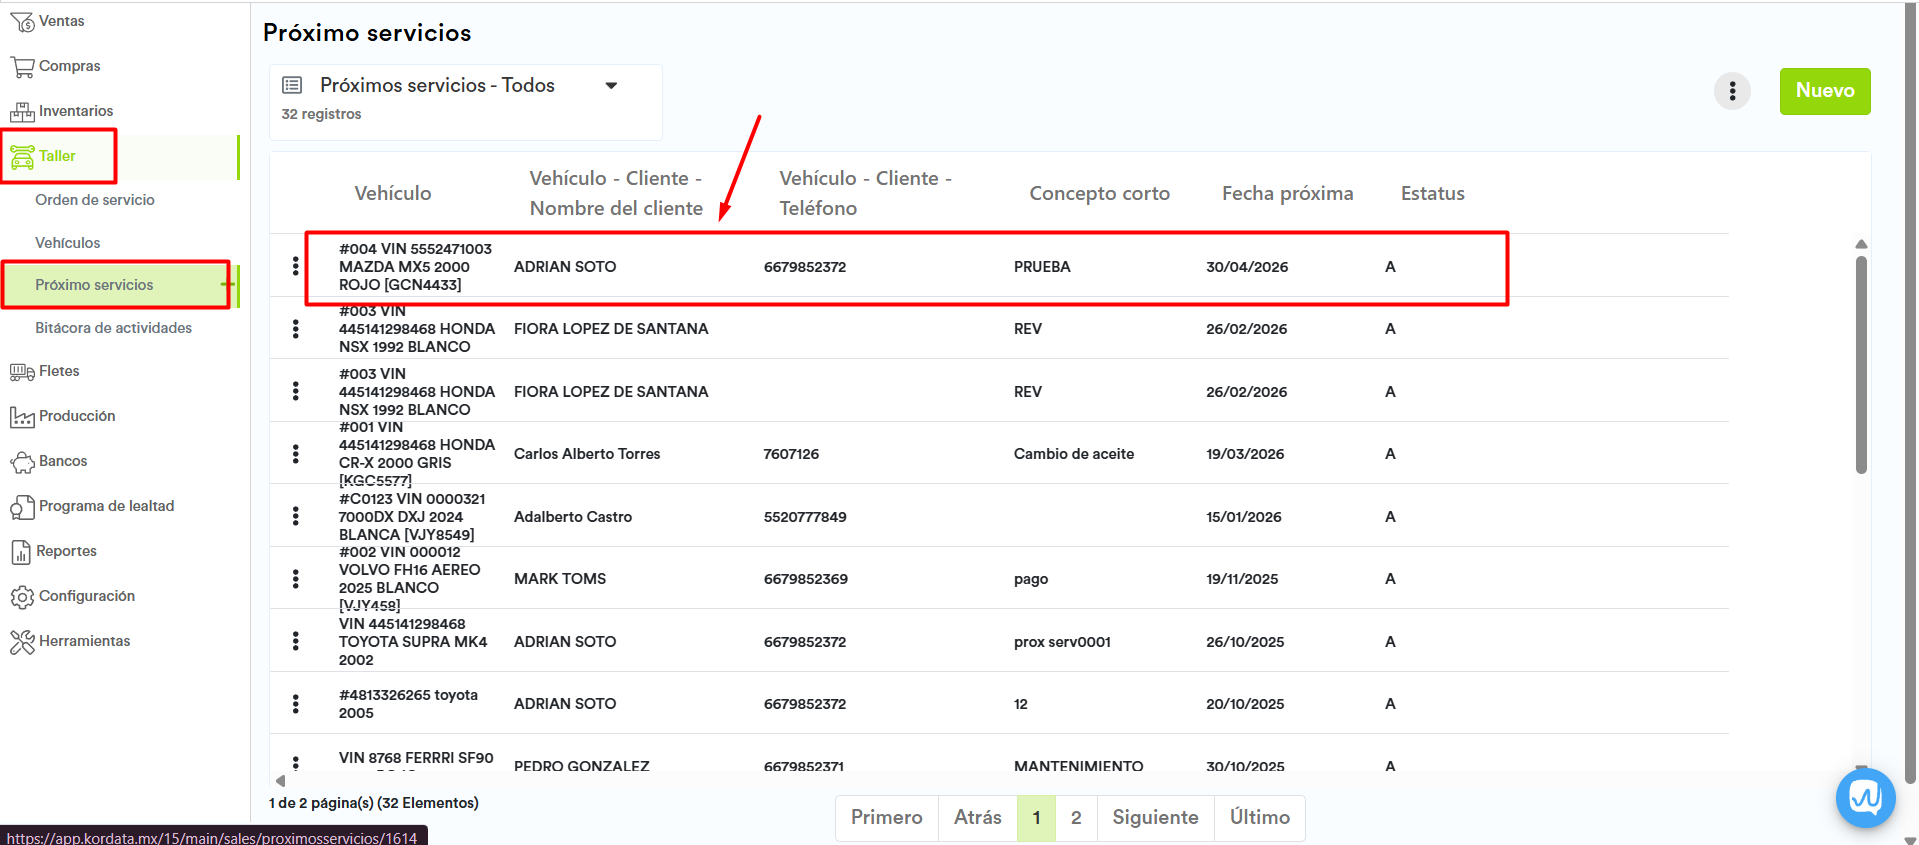Image resolution: width=1919 pixels, height=845 pixels.
Task: Open the Reportes menu label
Action: [x=66, y=551]
